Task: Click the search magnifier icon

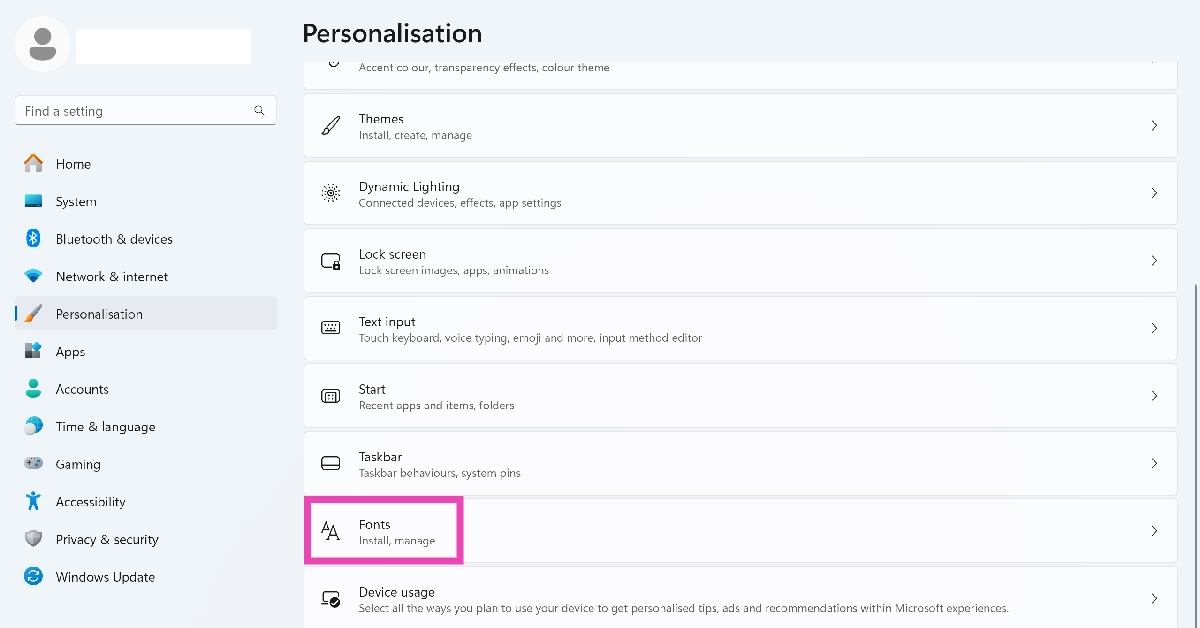Action: pos(260,111)
